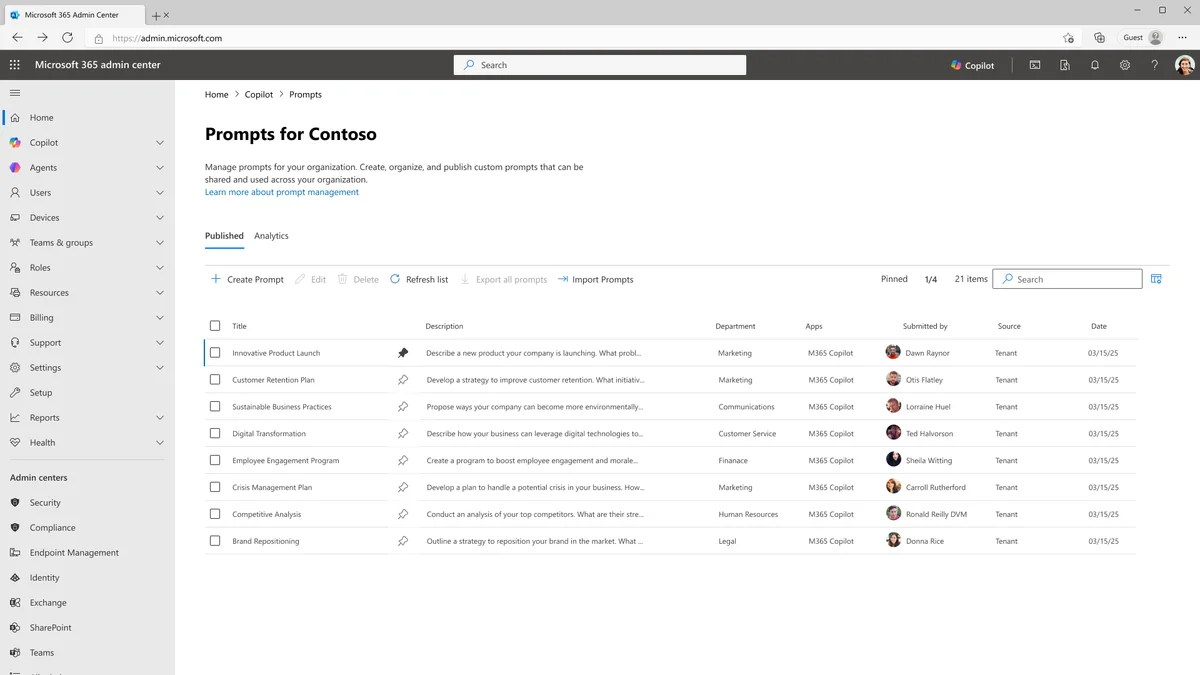
Task: Pin the Customer Retention Plan prompt
Action: 403,380
